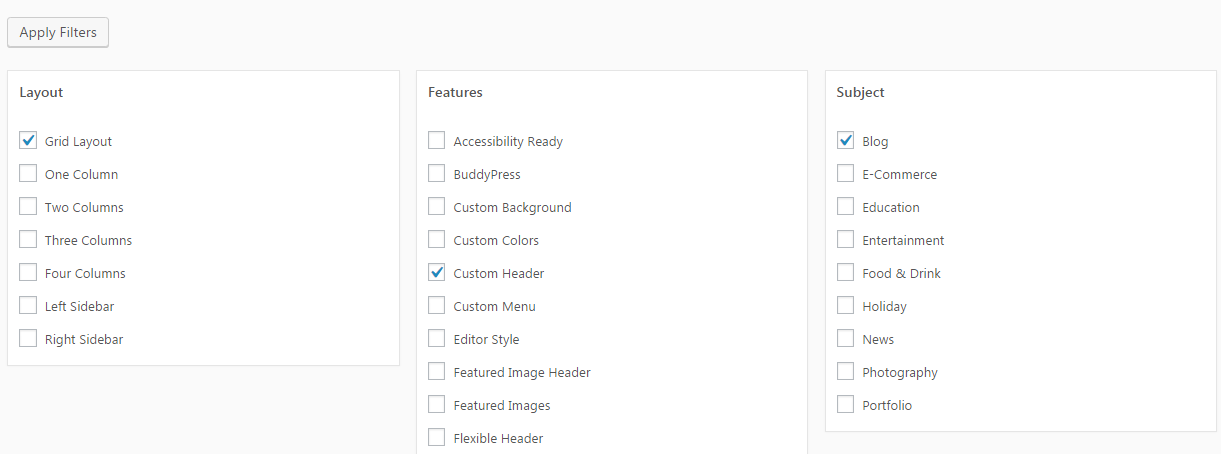This screenshot has height=454, width=1221.
Task: Check the E-Commerce subject filter
Action: click(846, 173)
